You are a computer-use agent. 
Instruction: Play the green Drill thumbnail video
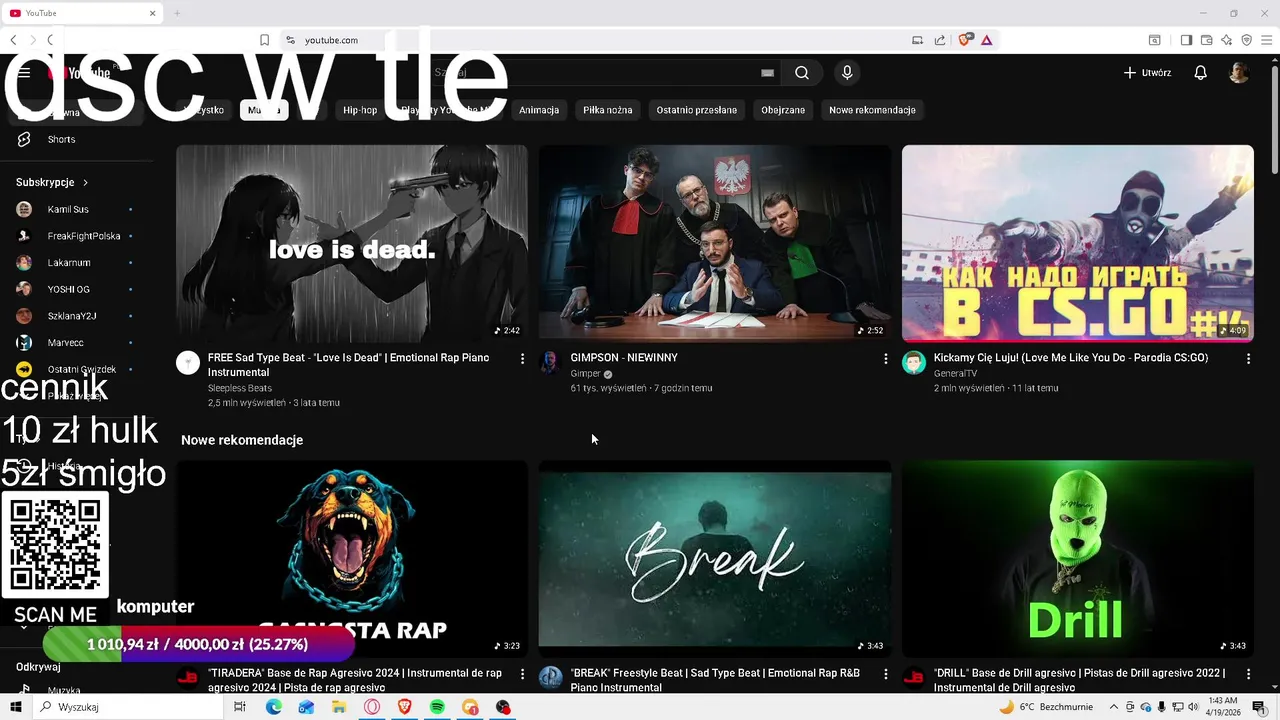[x=1078, y=558]
